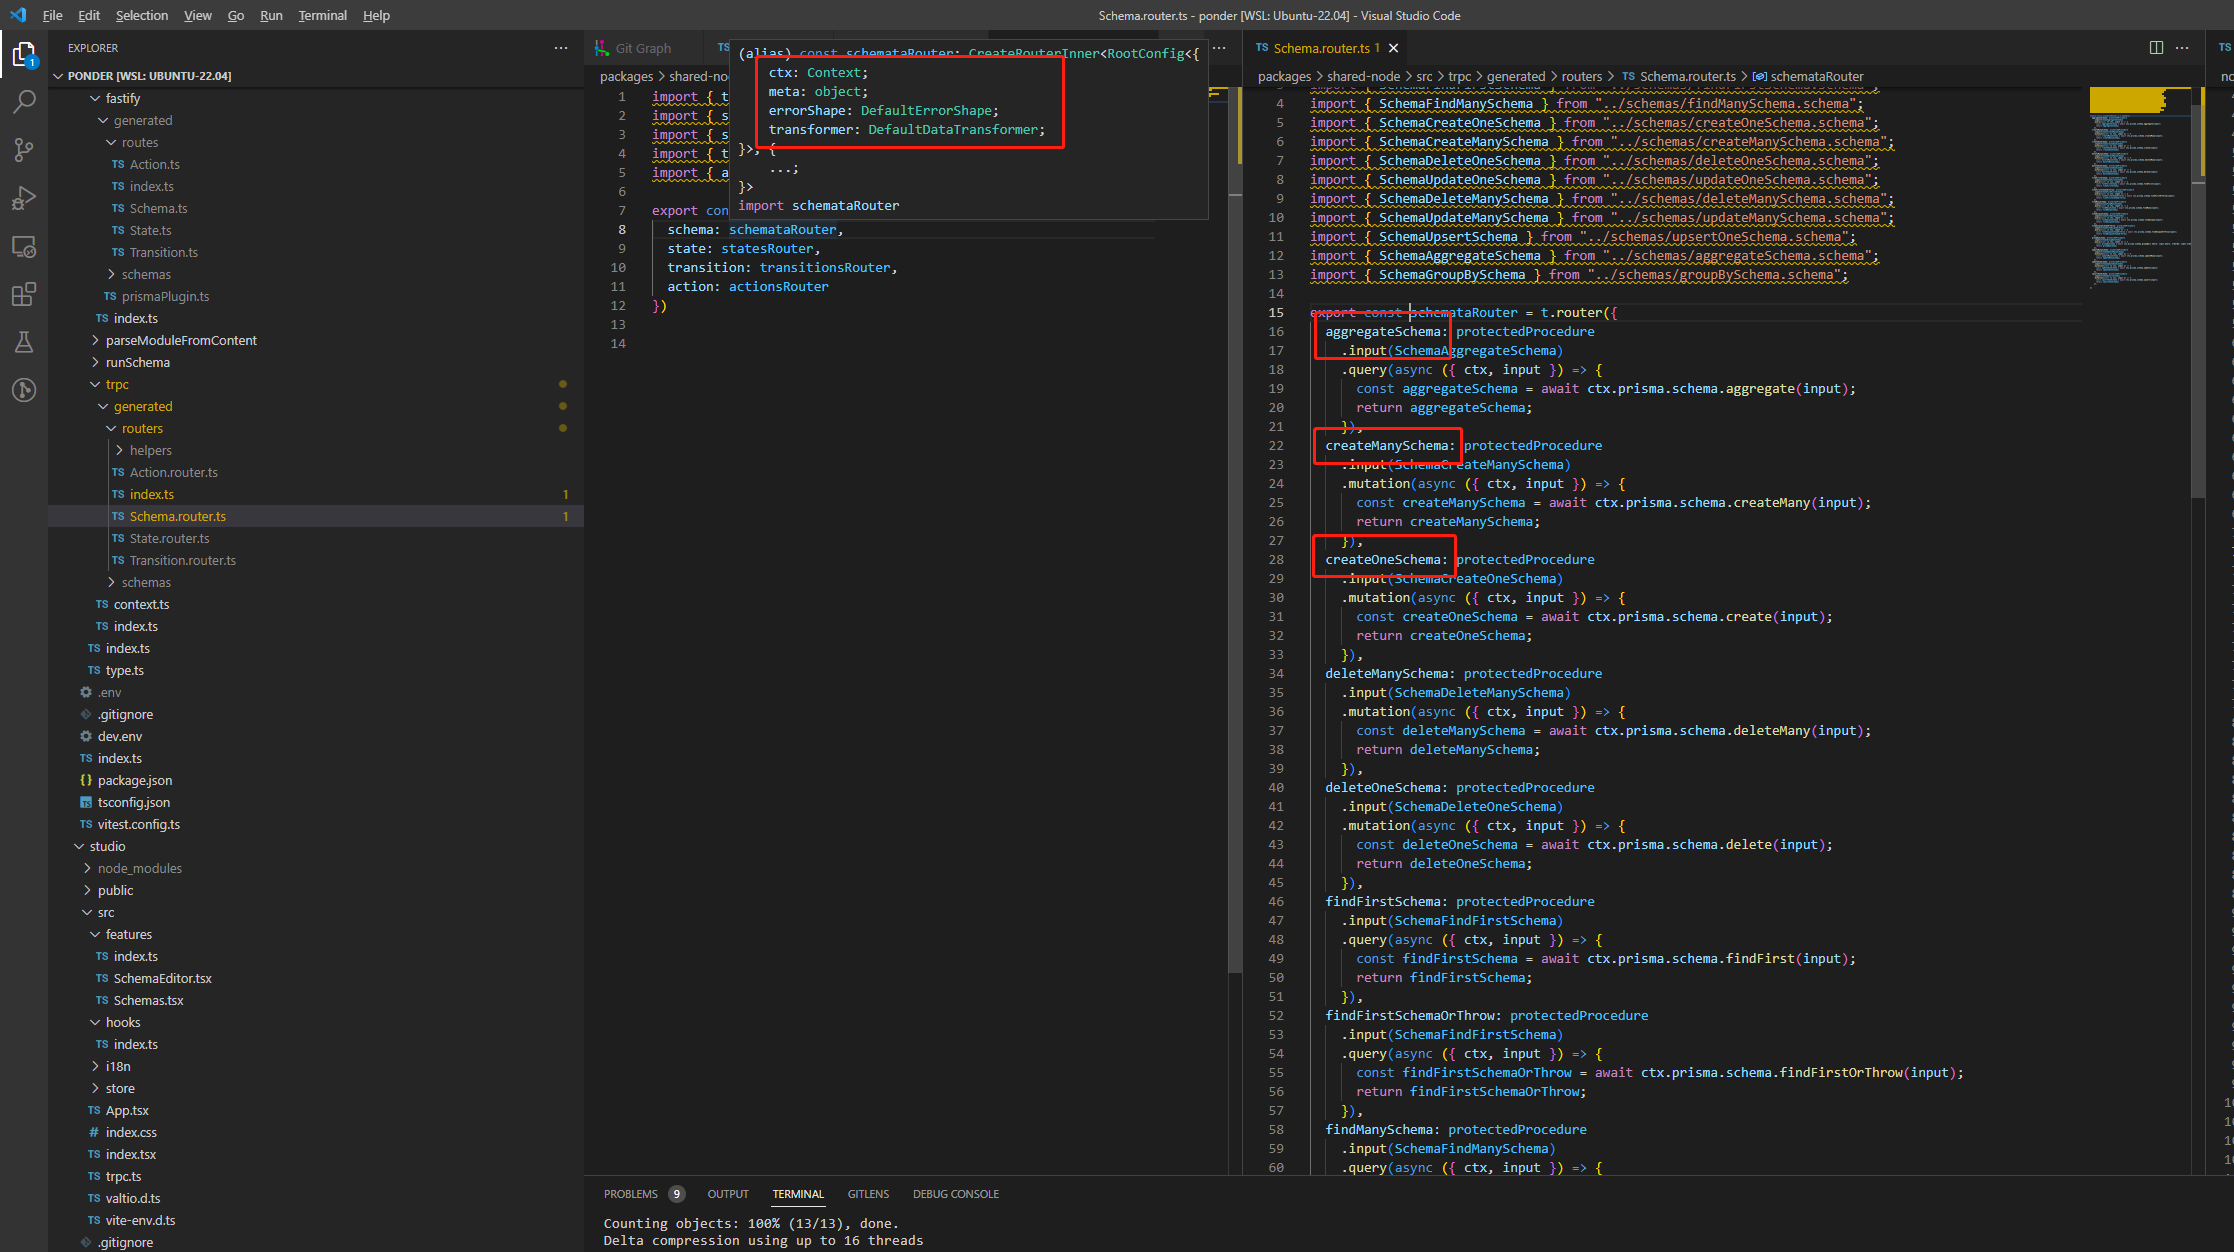Open editor More Actions ellipsis menu
Viewport: 2234px width, 1252px height.
click(2182, 47)
